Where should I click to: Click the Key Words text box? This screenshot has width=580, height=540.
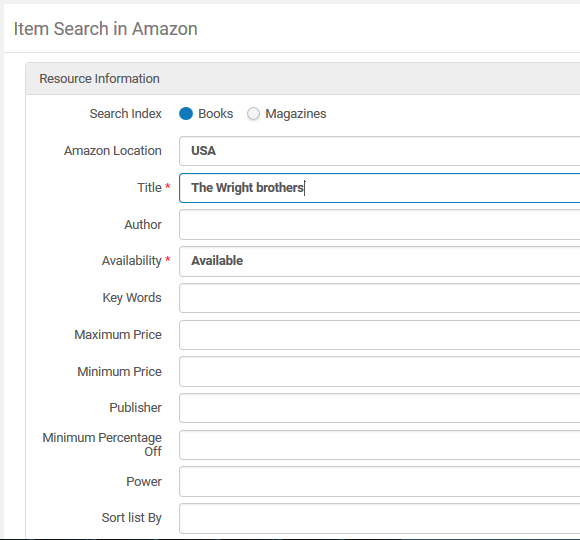click(380, 298)
